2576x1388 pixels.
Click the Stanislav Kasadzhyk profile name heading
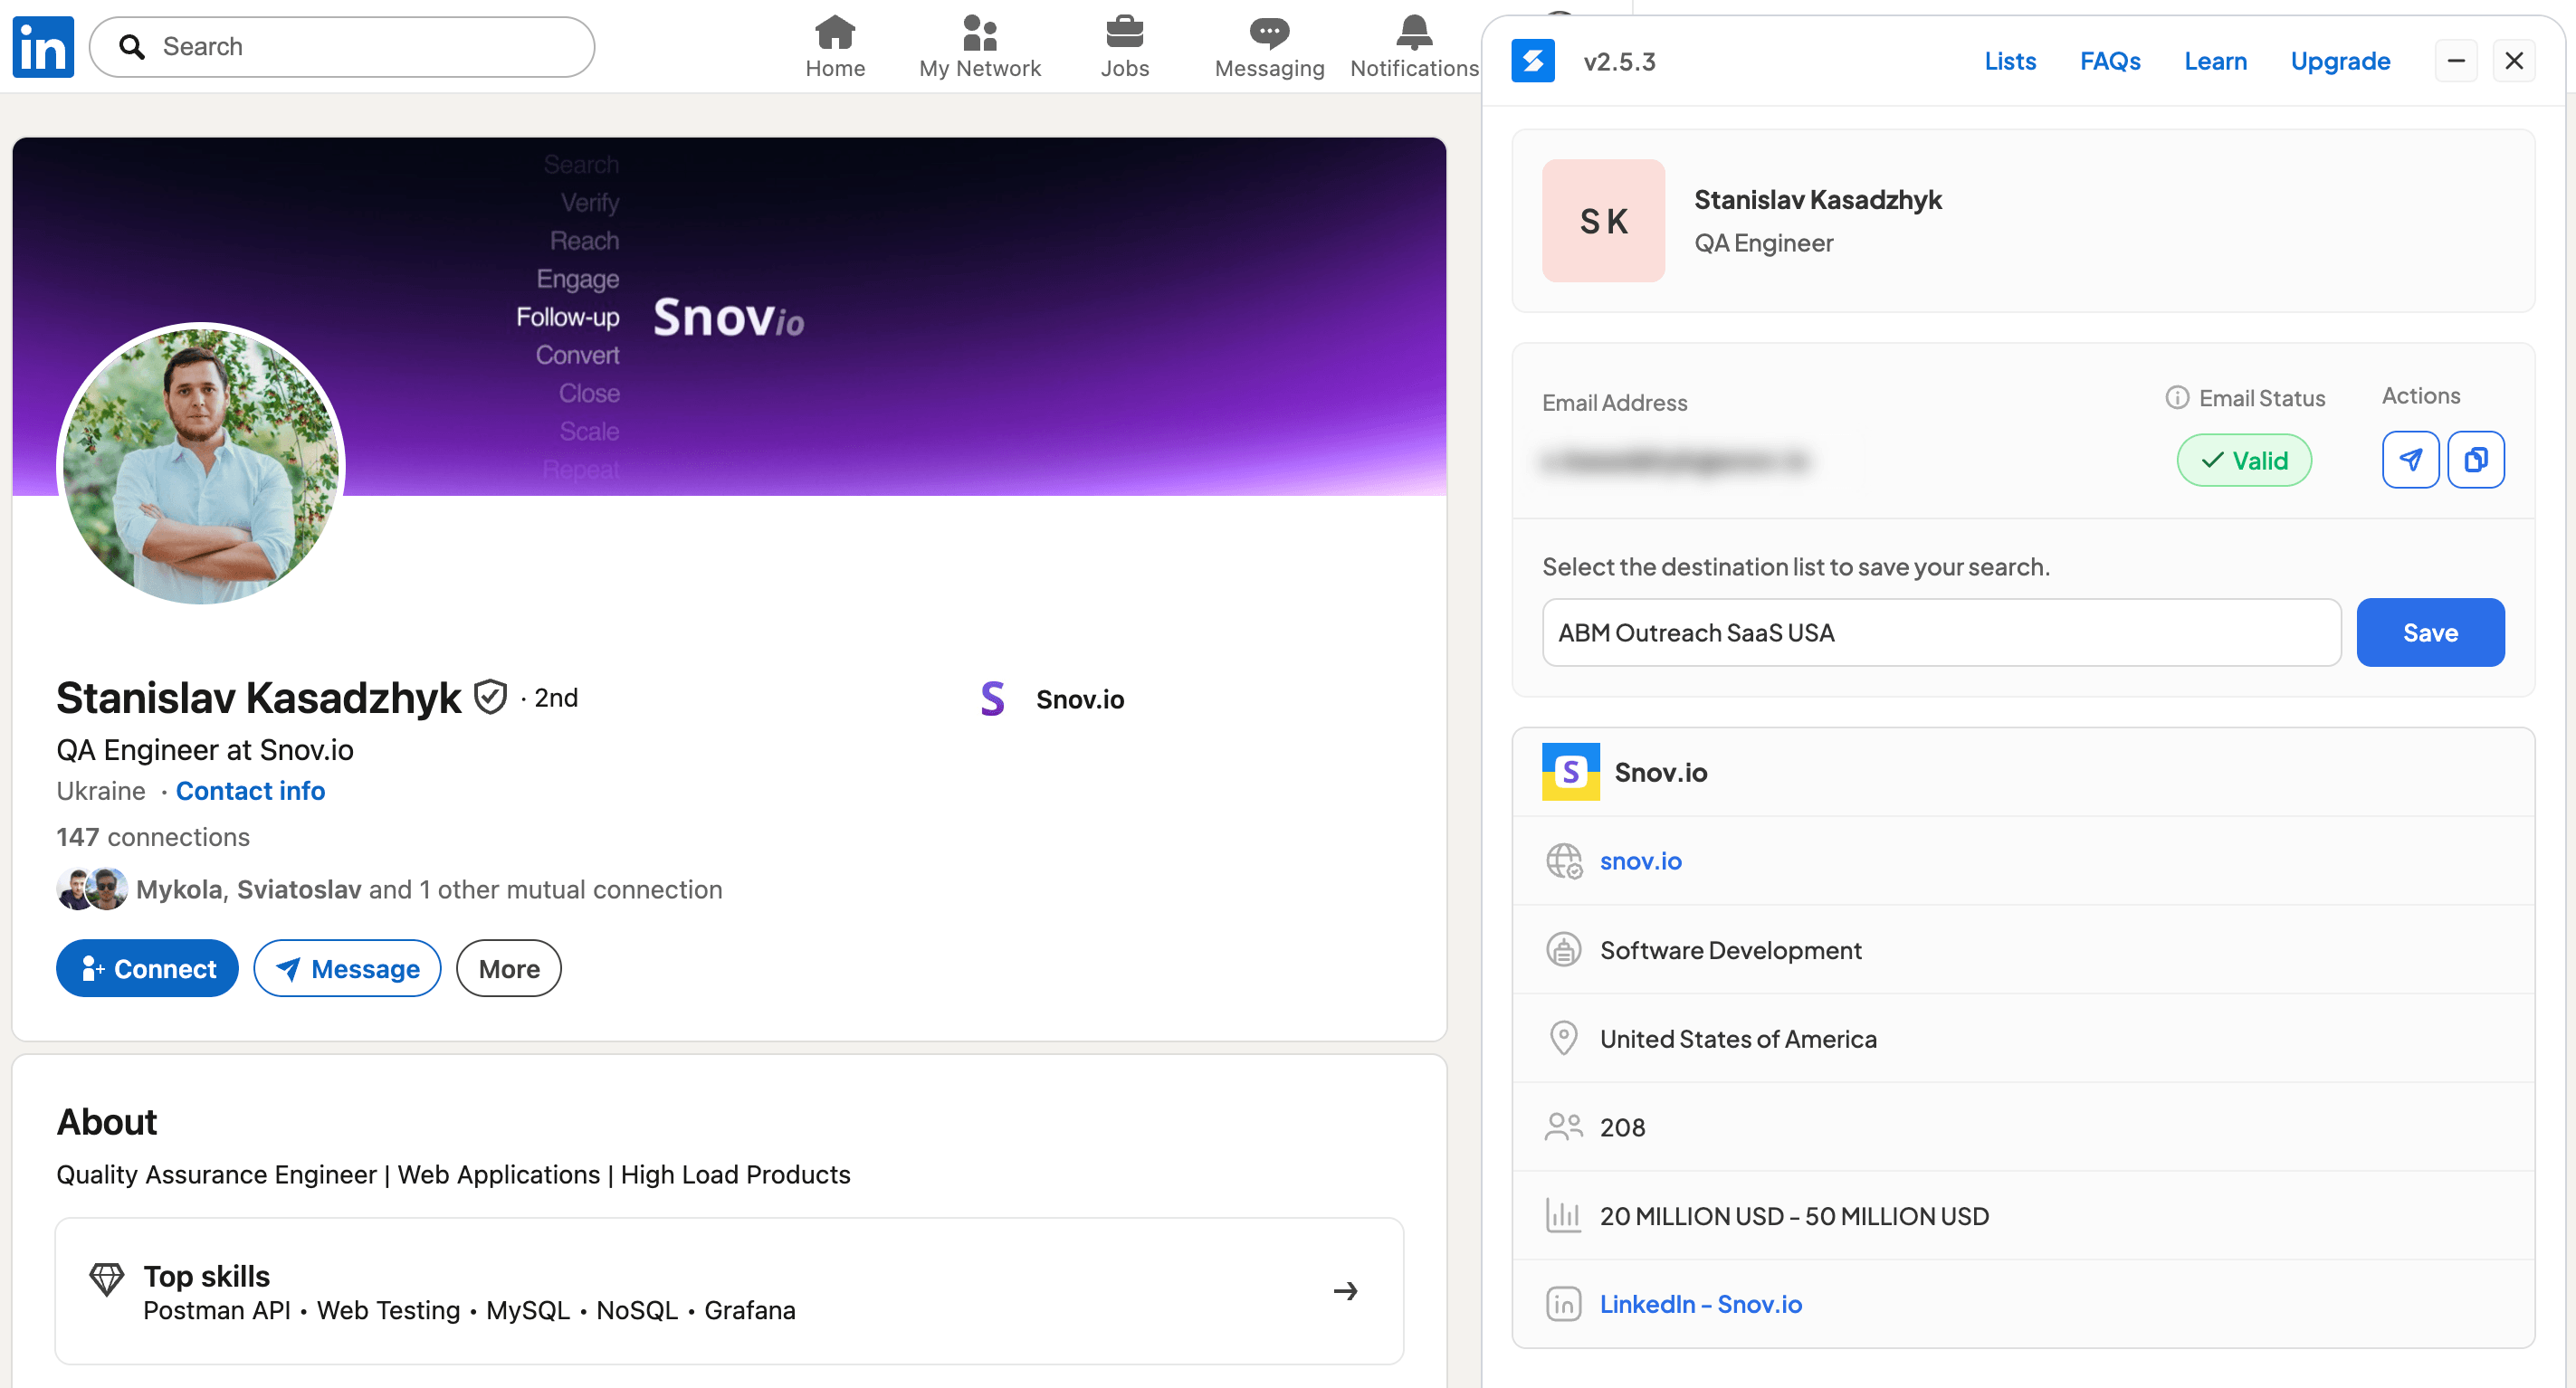coord(258,697)
